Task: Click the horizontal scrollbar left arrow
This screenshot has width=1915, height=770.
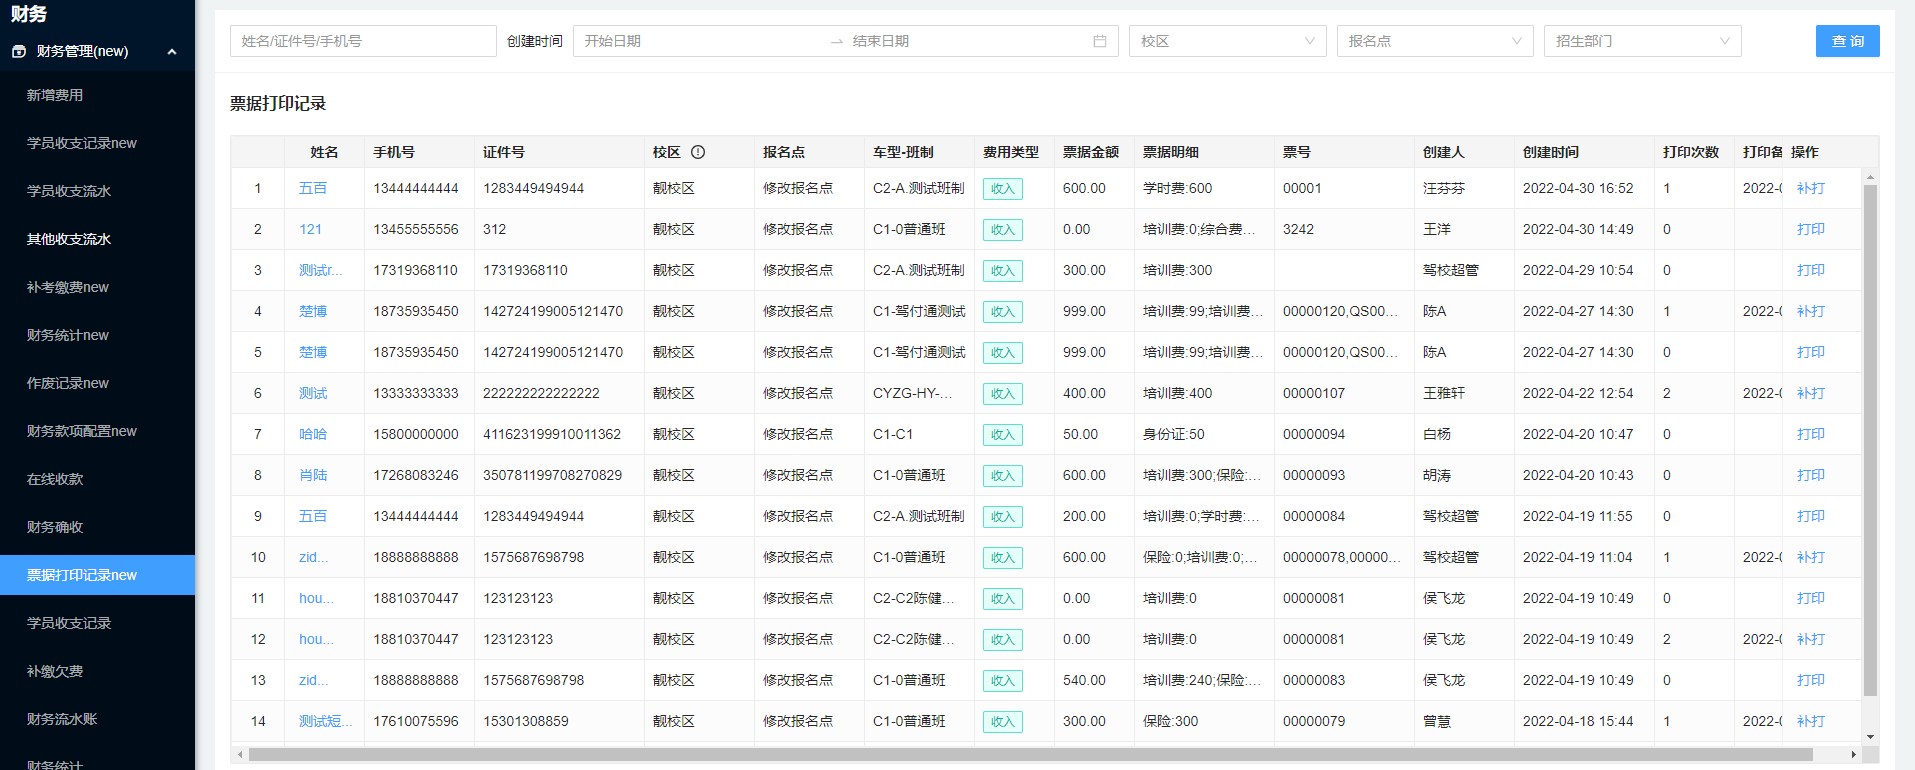Action: 239,755
